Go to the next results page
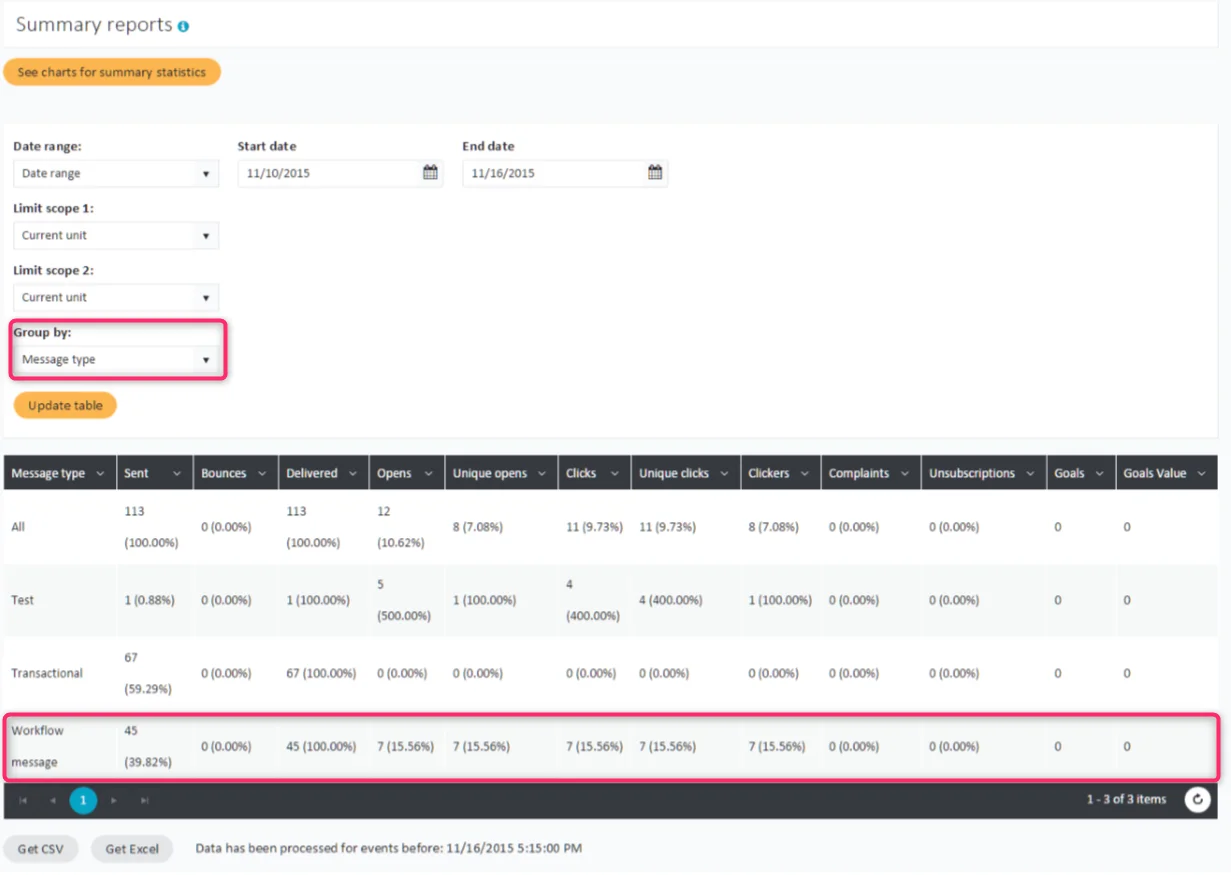The image size is (1231, 875). (x=114, y=801)
